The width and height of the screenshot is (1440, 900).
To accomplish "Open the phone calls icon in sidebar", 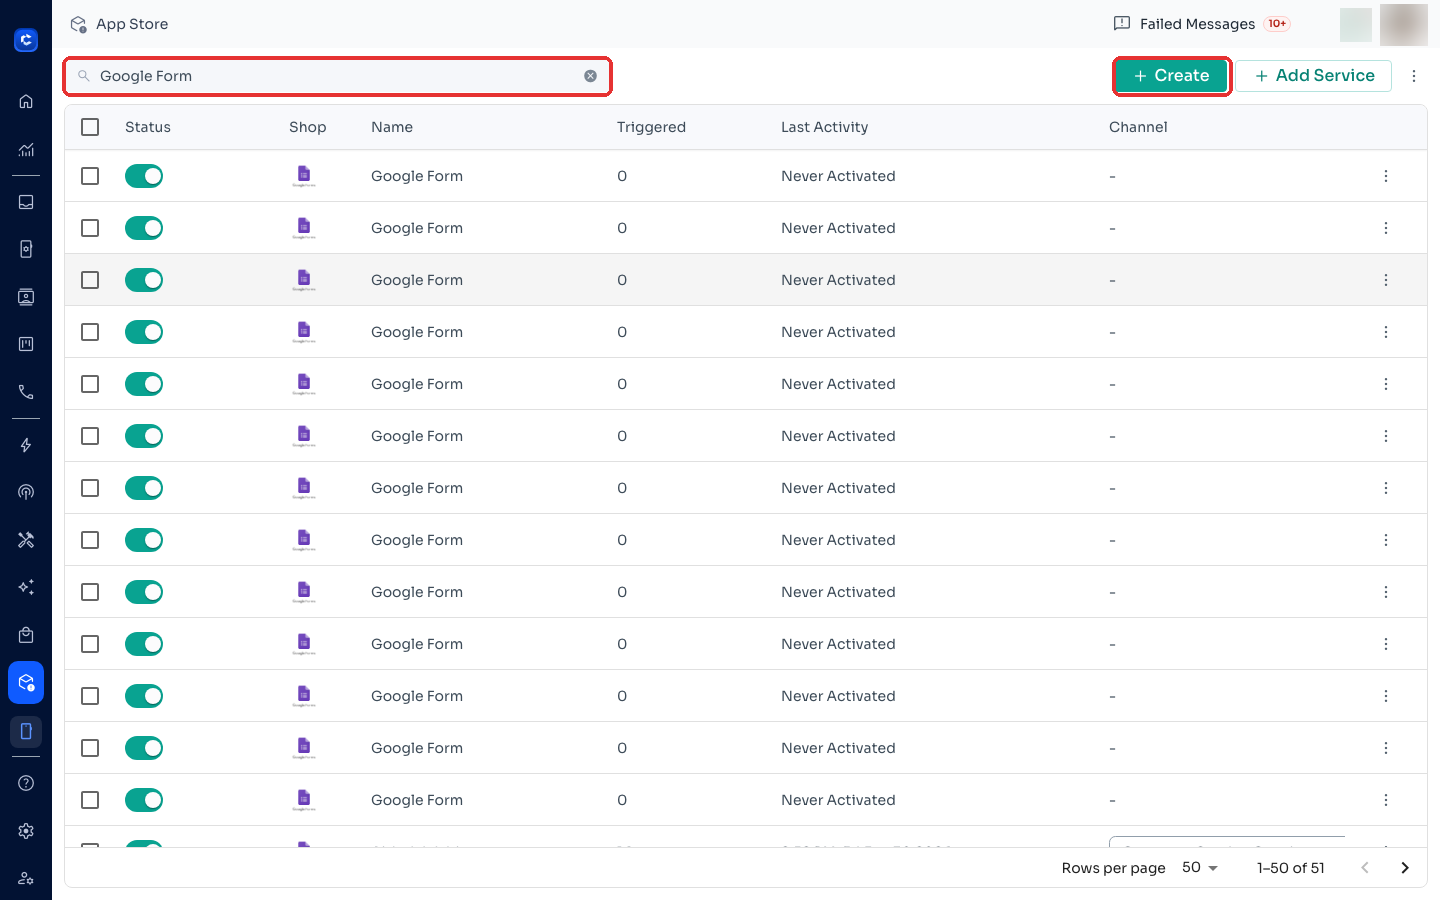I will click(x=26, y=392).
